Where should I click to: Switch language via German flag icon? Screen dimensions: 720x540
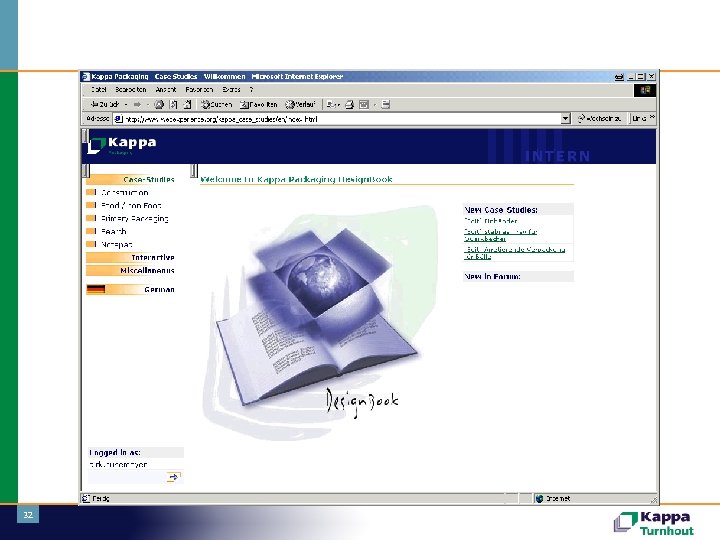[96, 289]
